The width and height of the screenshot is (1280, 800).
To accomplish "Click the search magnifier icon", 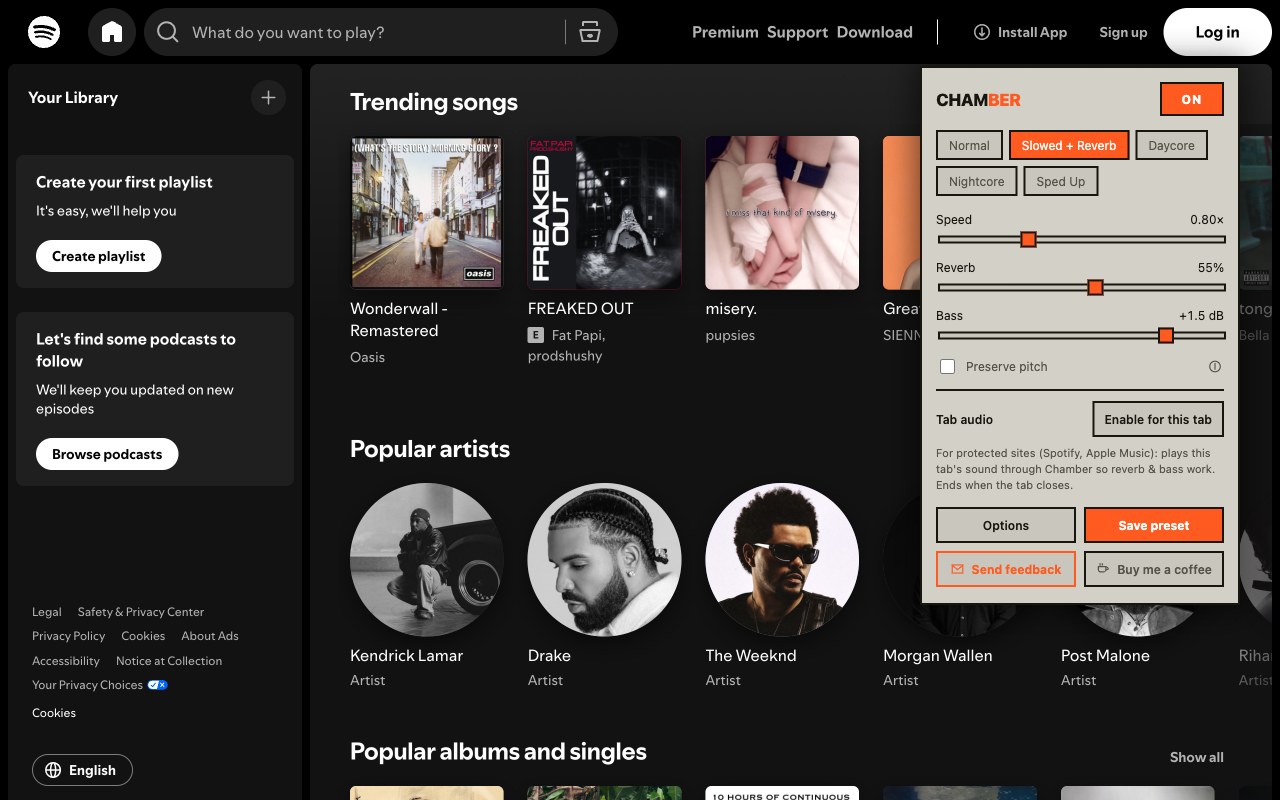I will pos(168,32).
